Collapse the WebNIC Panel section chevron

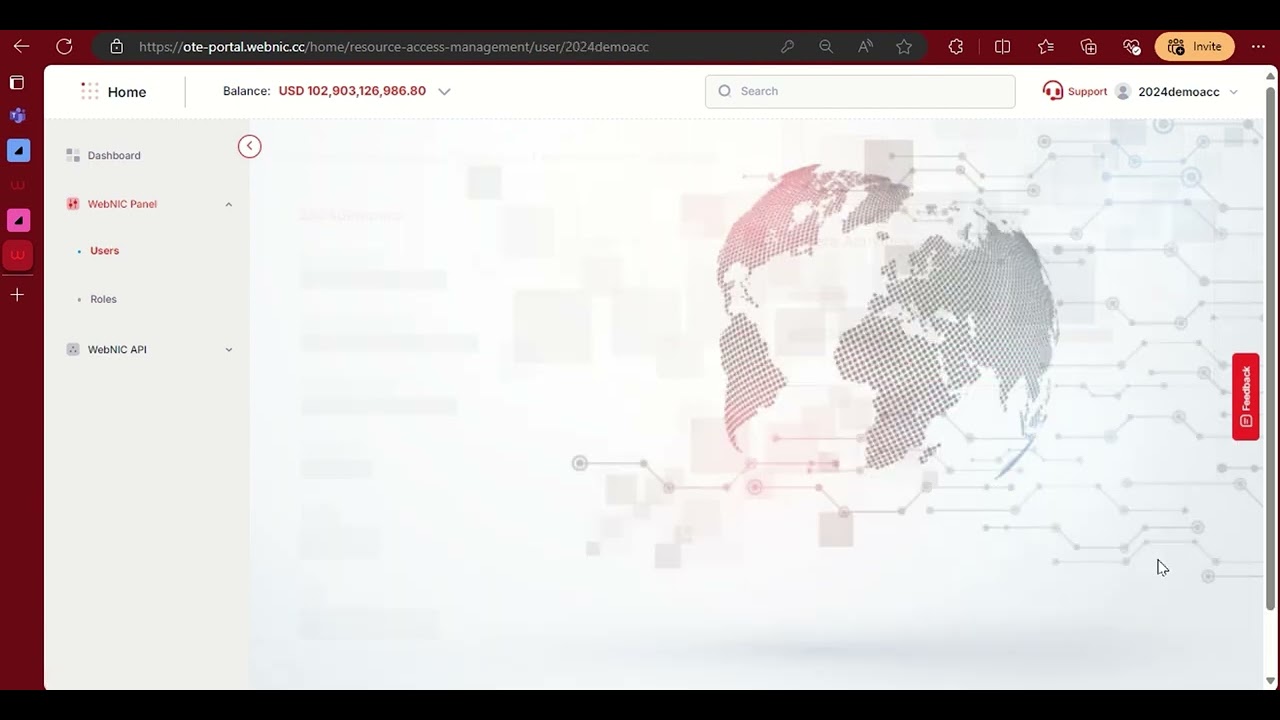point(229,204)
